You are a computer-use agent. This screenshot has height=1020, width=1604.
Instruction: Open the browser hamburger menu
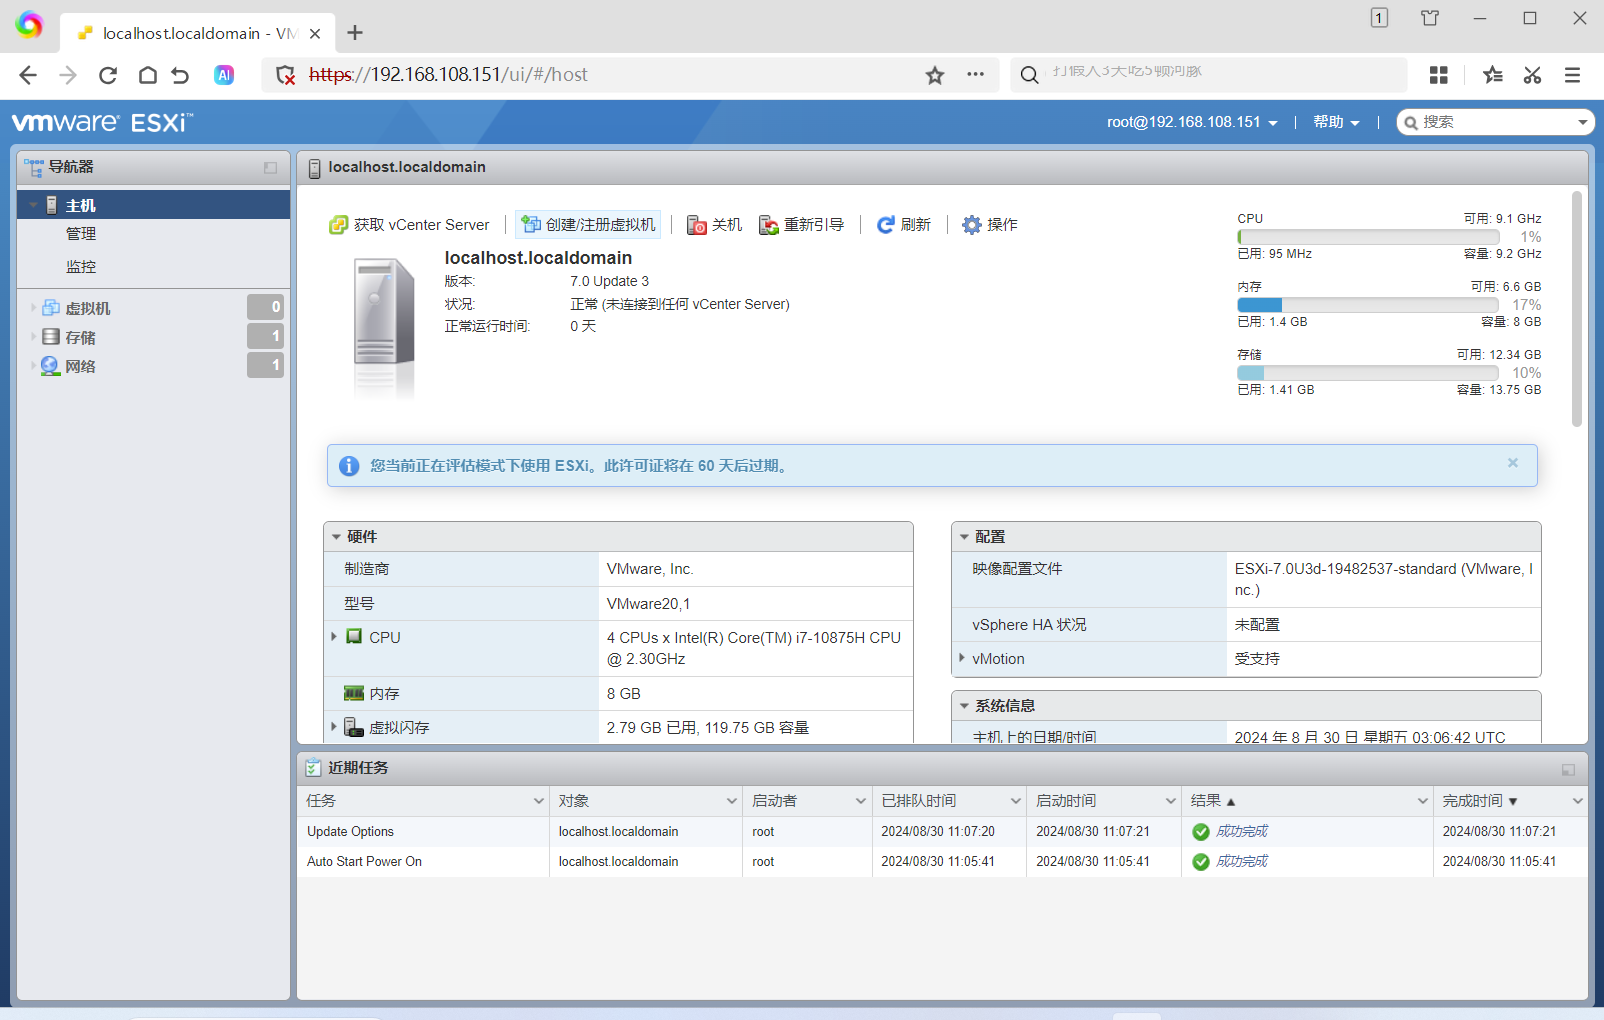tap(1573, 75)
